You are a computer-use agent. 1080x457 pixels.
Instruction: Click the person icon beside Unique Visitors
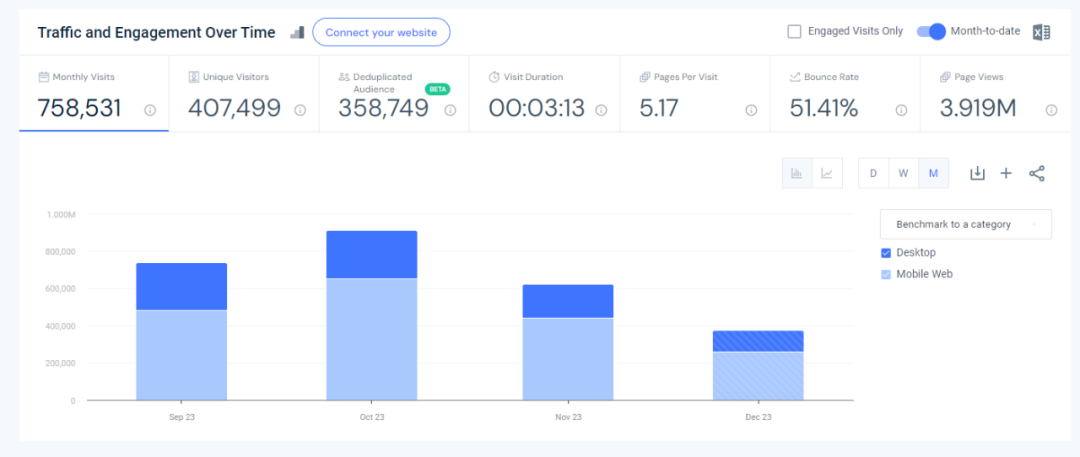point(194,77)
